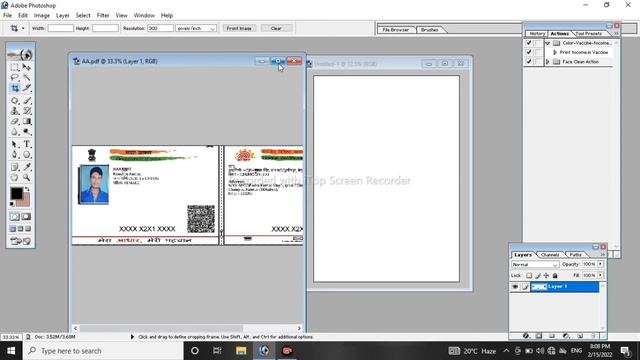Image resolution: width=640 pixels, height=360 pixels.
Task: Click the layer style icon in Layers panel
Action: (x=526, y=336)
